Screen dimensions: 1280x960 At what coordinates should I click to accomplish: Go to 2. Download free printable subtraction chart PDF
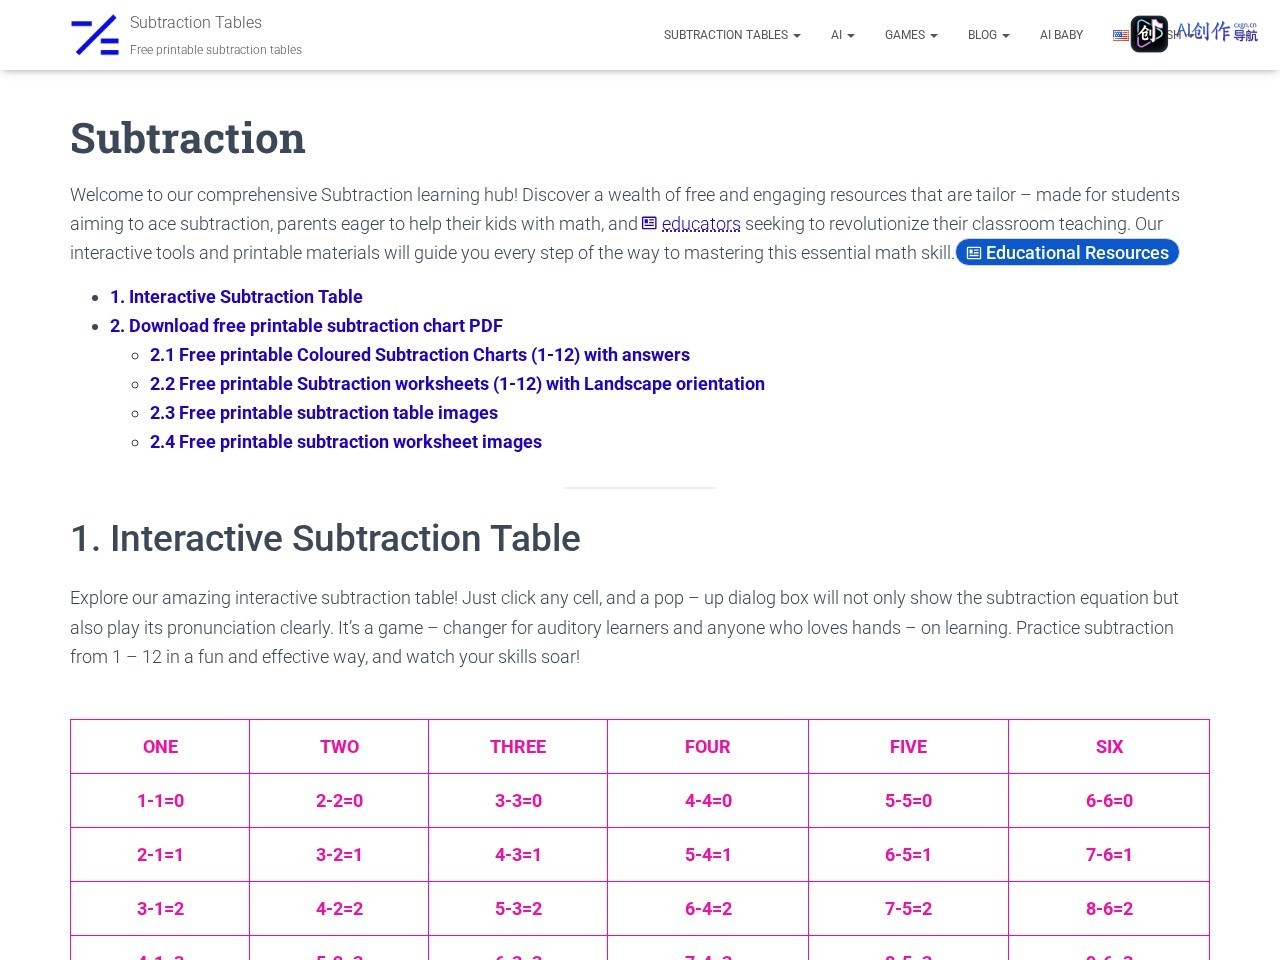tap(306, 326)
